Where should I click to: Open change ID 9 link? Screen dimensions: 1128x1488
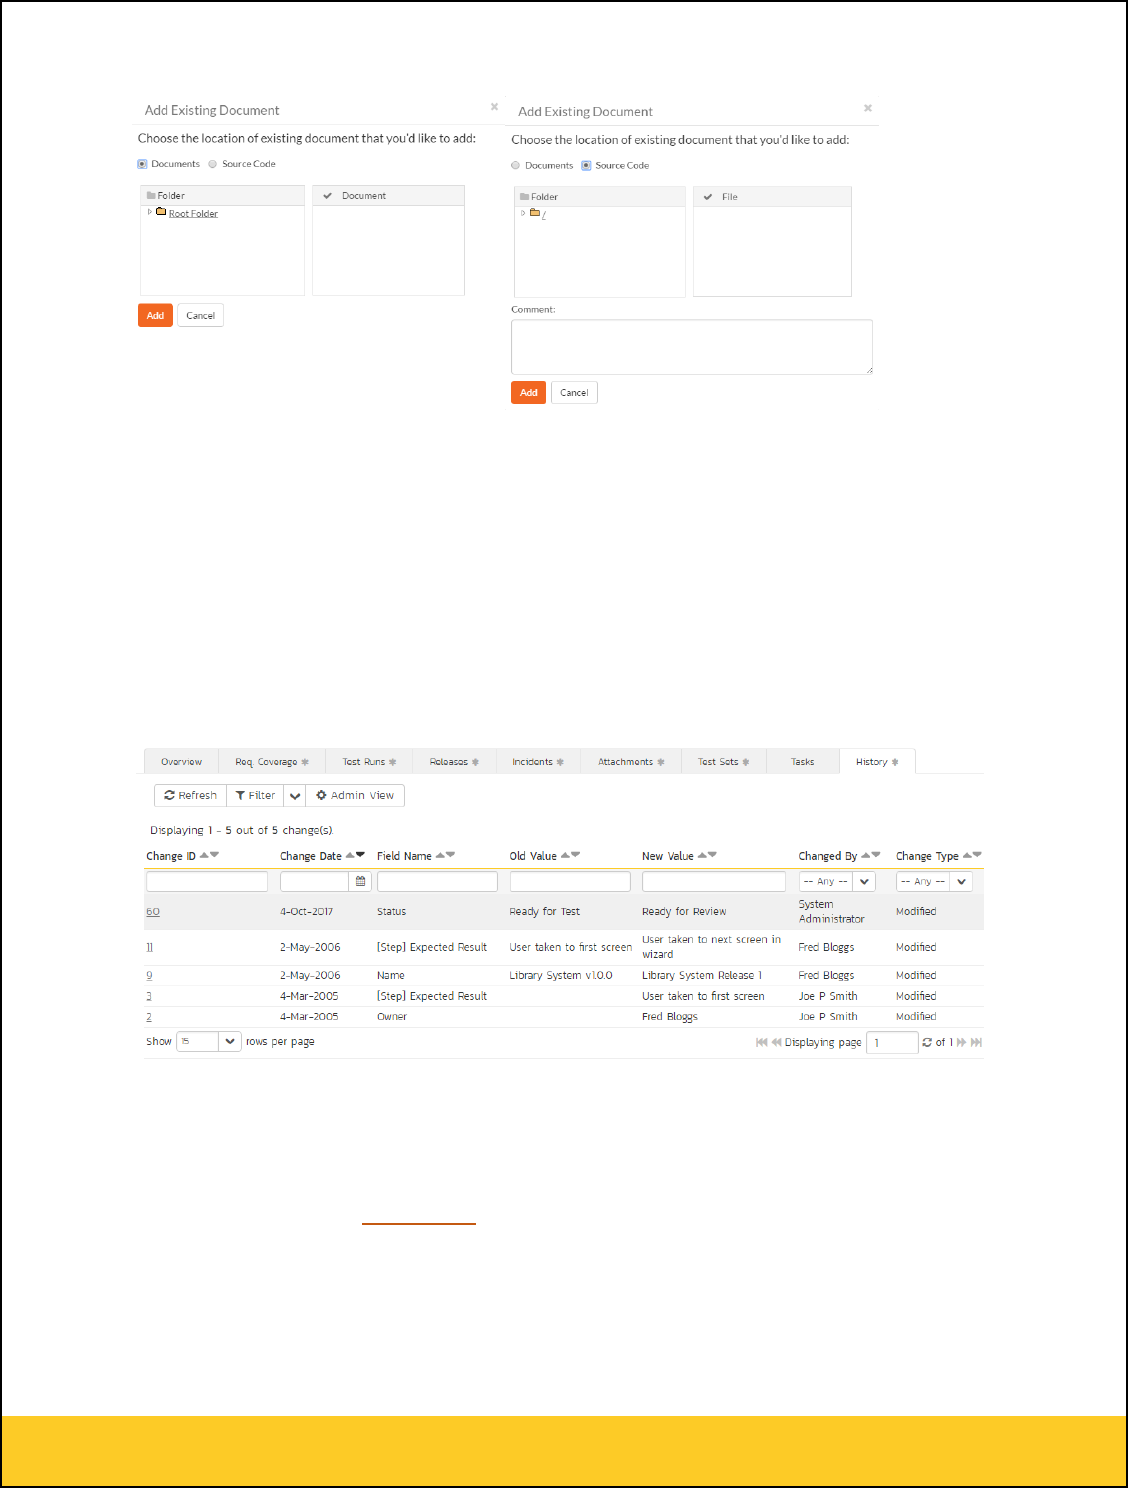tap(149, 975)
